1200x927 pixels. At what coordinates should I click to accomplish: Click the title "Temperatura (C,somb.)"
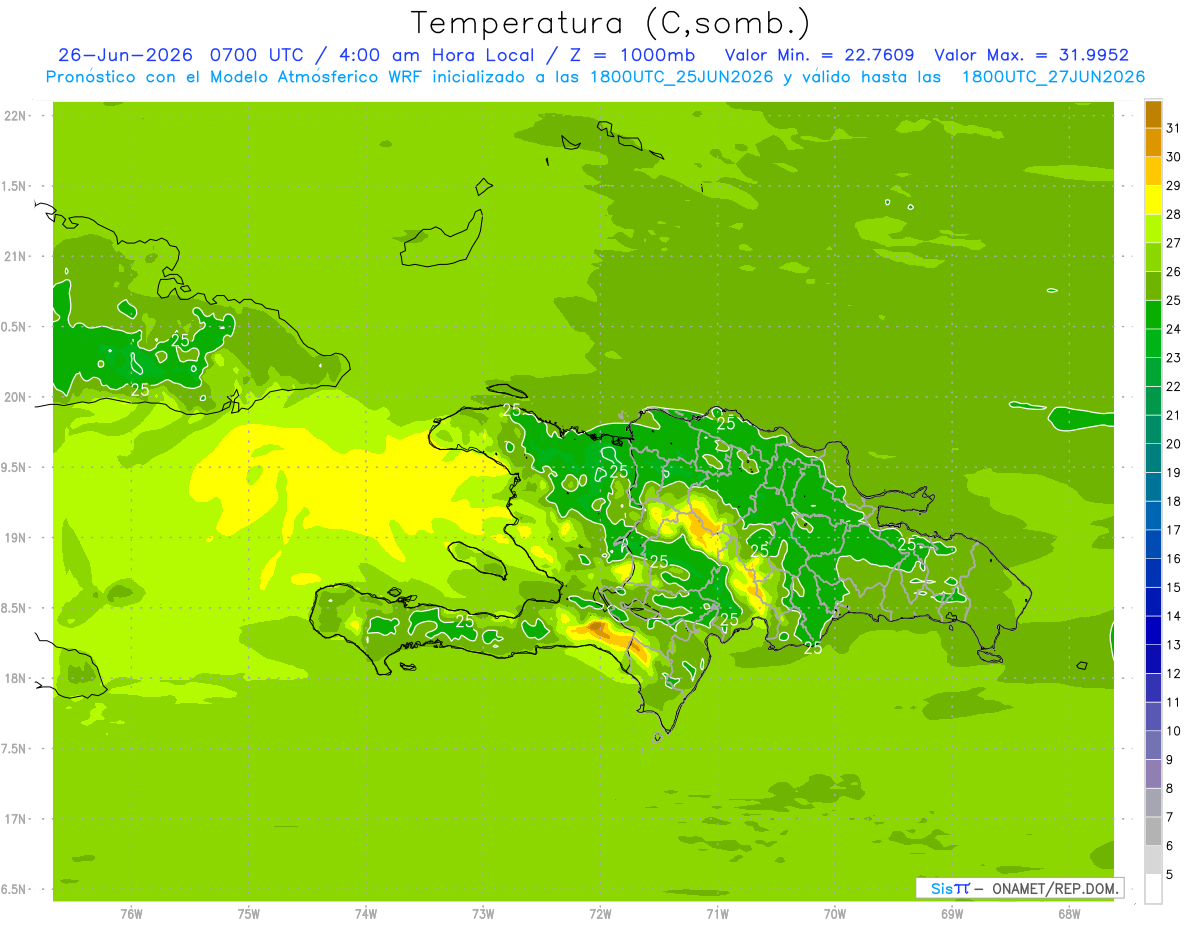610,23
